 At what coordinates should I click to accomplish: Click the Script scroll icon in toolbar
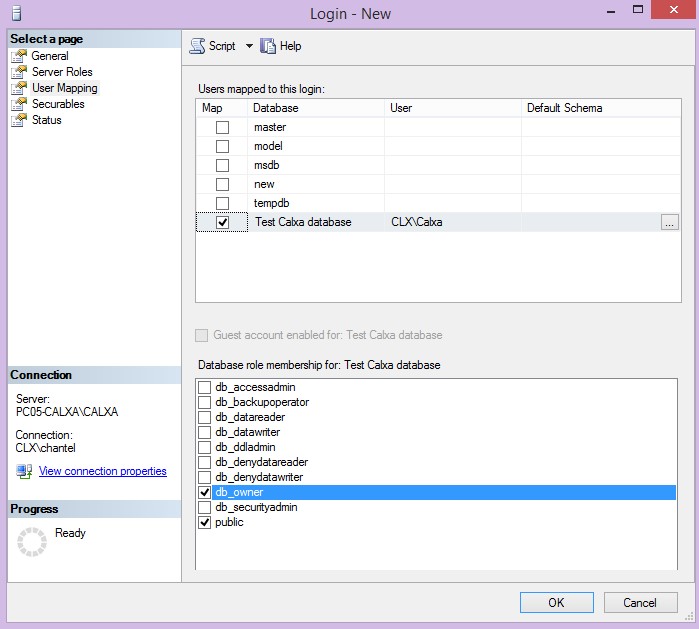(x=197, y=46)
